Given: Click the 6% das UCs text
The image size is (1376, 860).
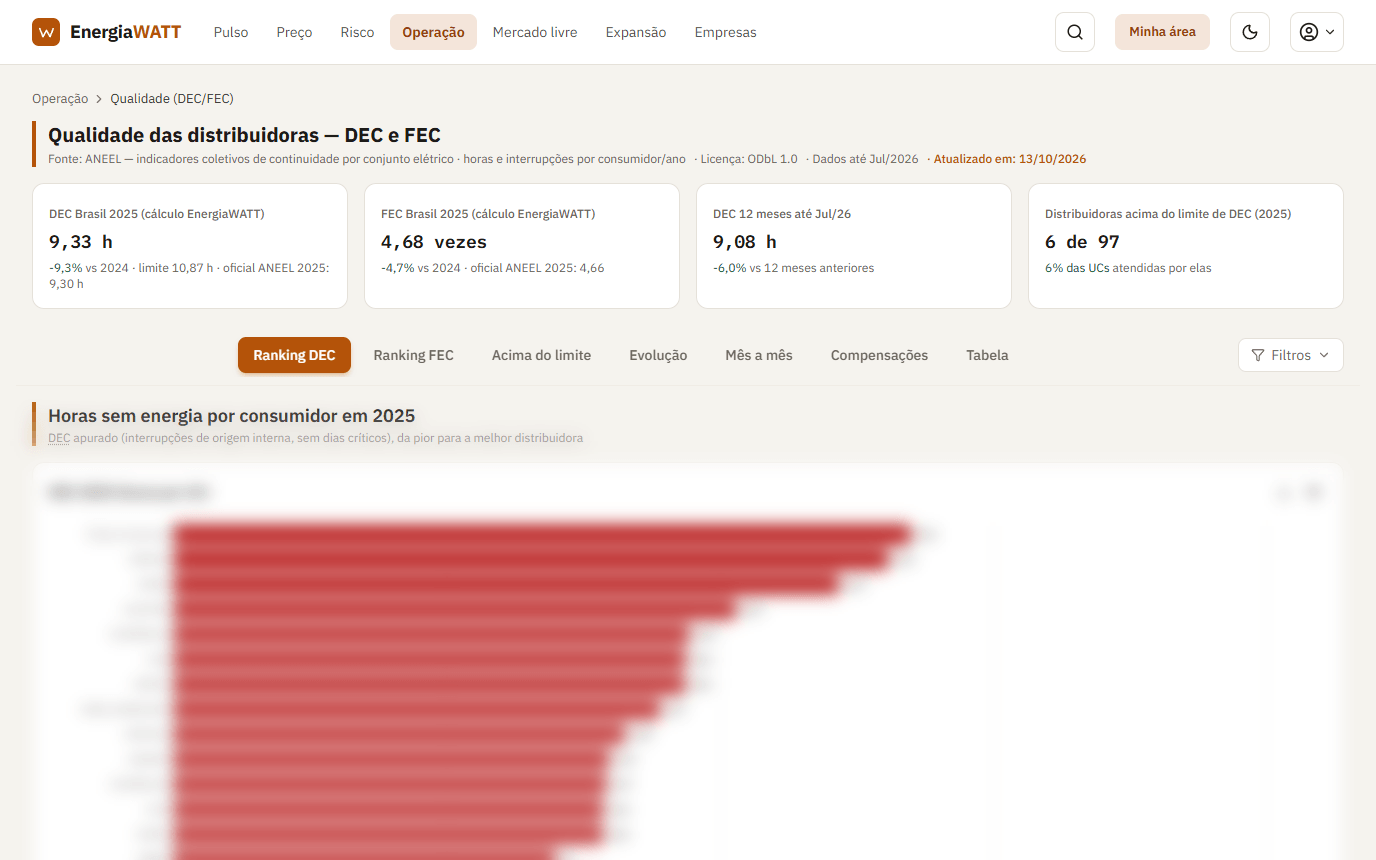Looking at the screenshot, I should point(1077,268).
